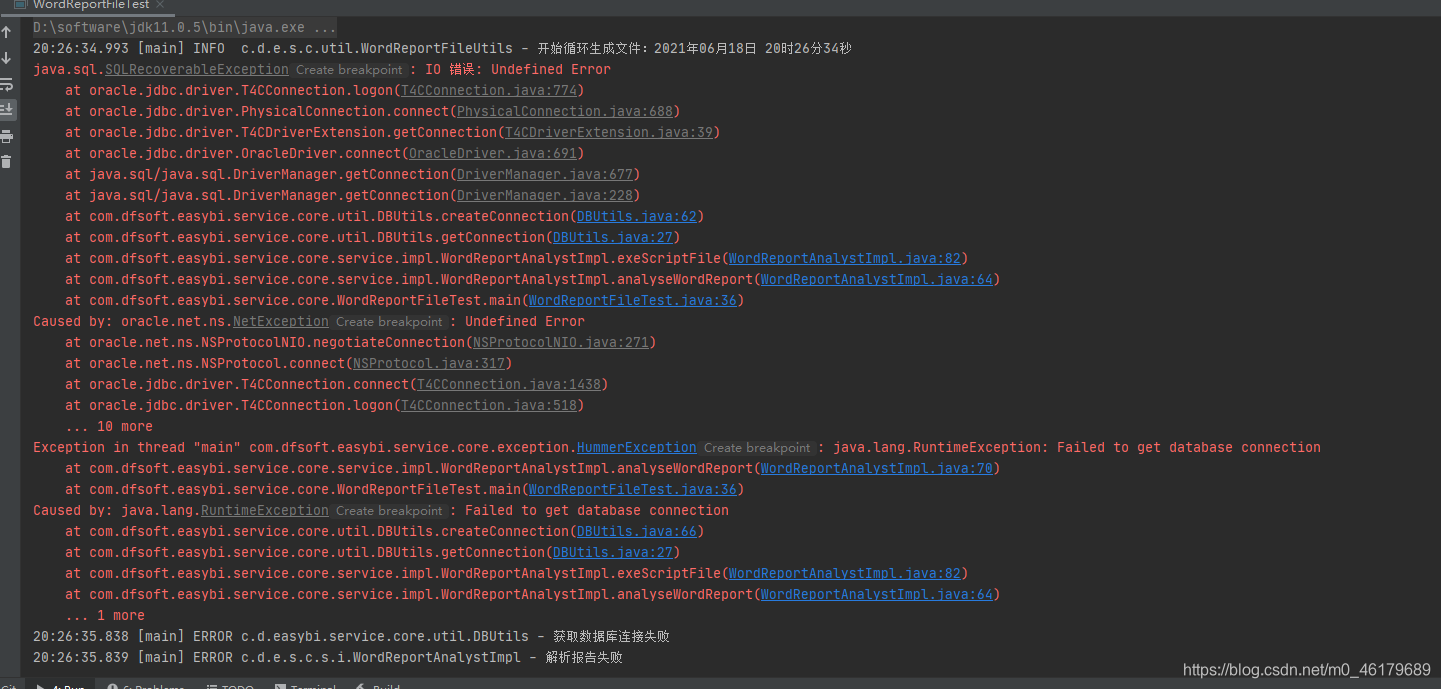Screen dimensions: 1441x689
Task: Click Create breakpoint for NetException
Action: 389,321
